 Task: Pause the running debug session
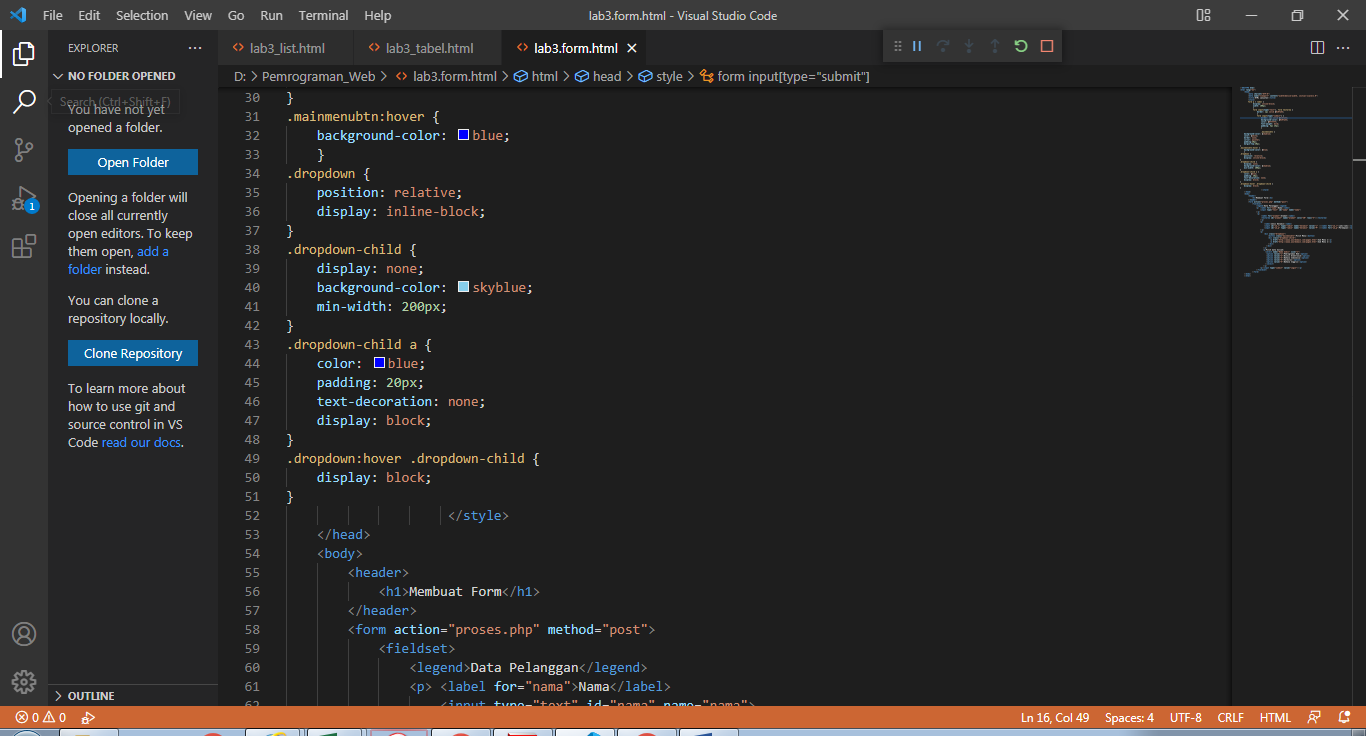[x=916, y=45]
